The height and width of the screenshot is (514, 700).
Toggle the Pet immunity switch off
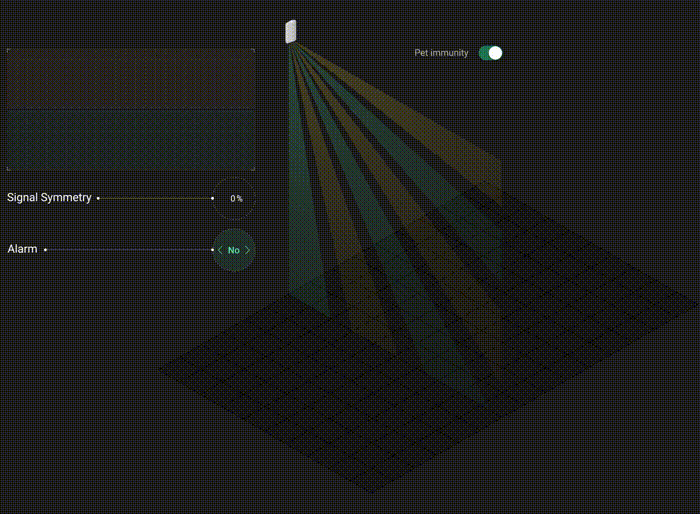coord(490,53)
